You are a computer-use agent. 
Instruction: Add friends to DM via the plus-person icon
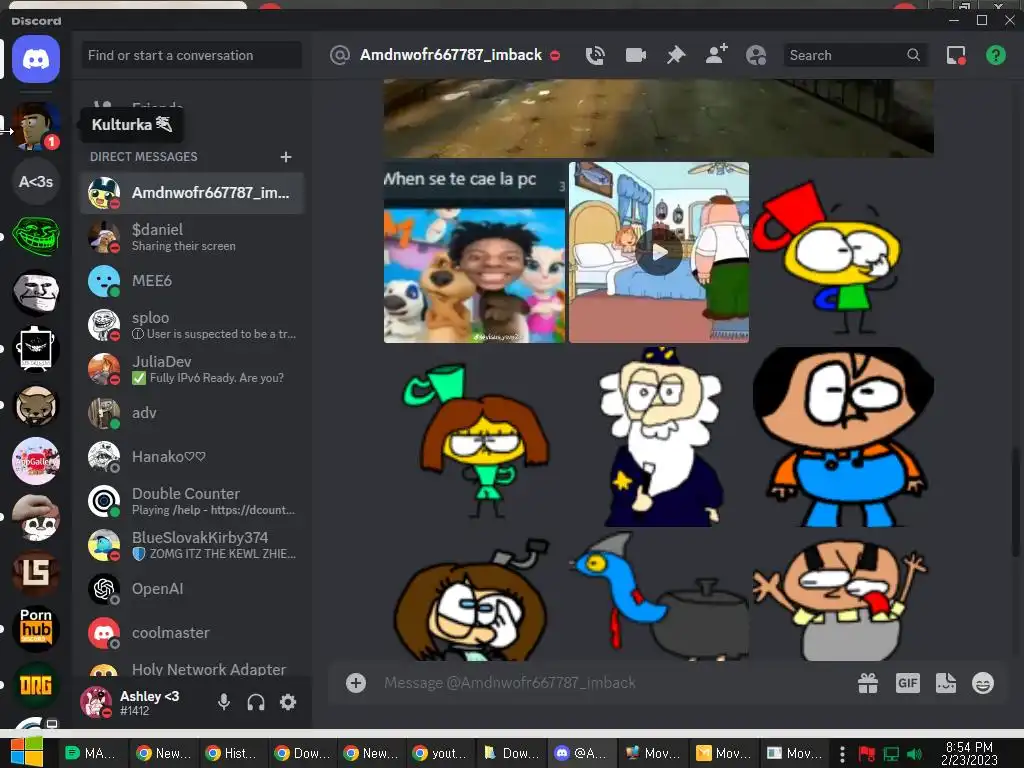tap(716, 55)
